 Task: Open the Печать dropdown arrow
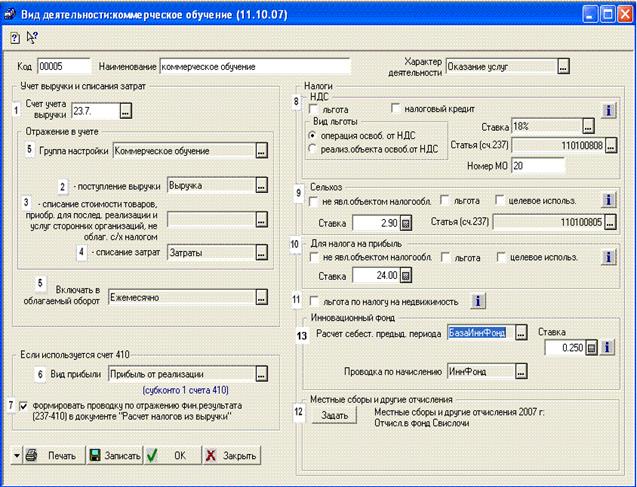16,456
